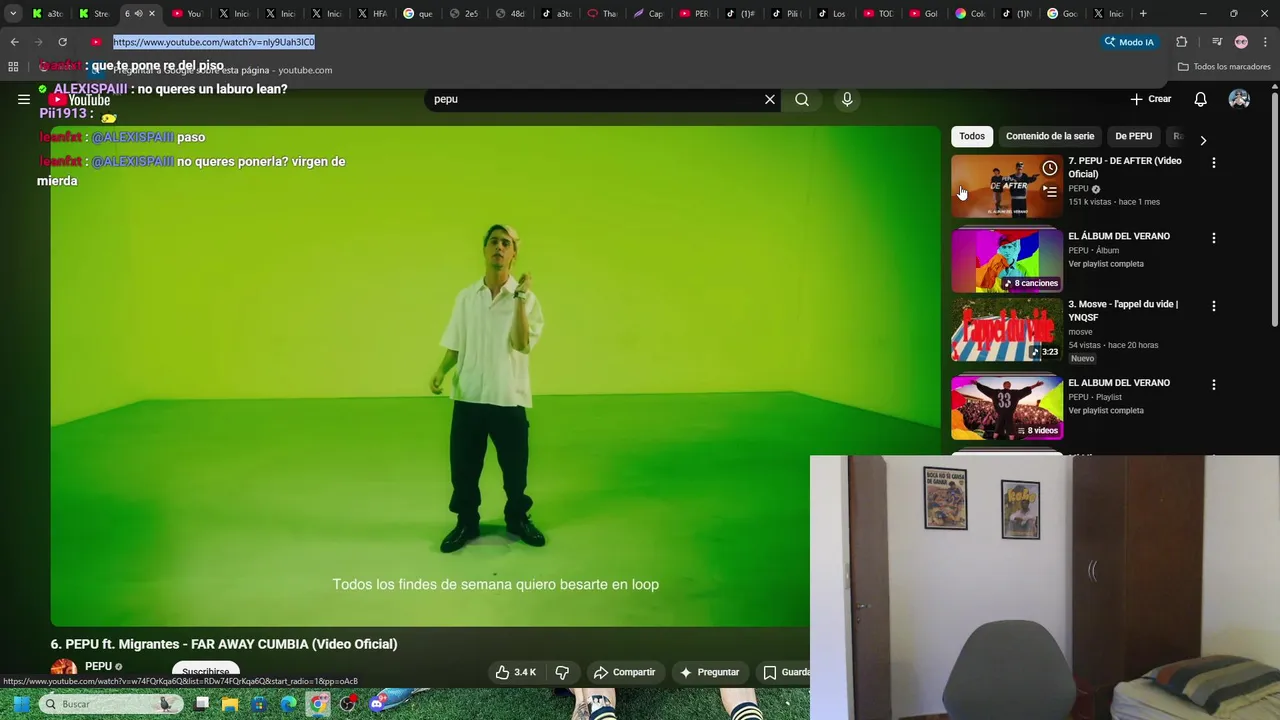Open Microsoft Edge from the taskbar
The height and width of the screenshot is (720, 1280).
[289, 704]
